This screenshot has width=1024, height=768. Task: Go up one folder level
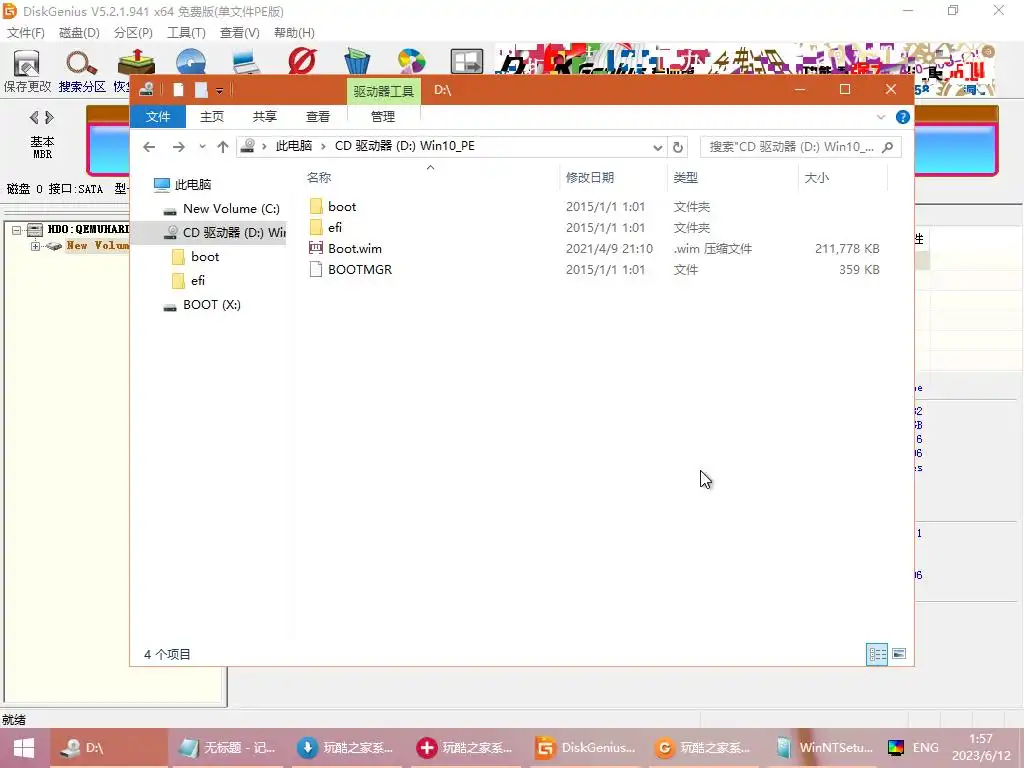223,147
